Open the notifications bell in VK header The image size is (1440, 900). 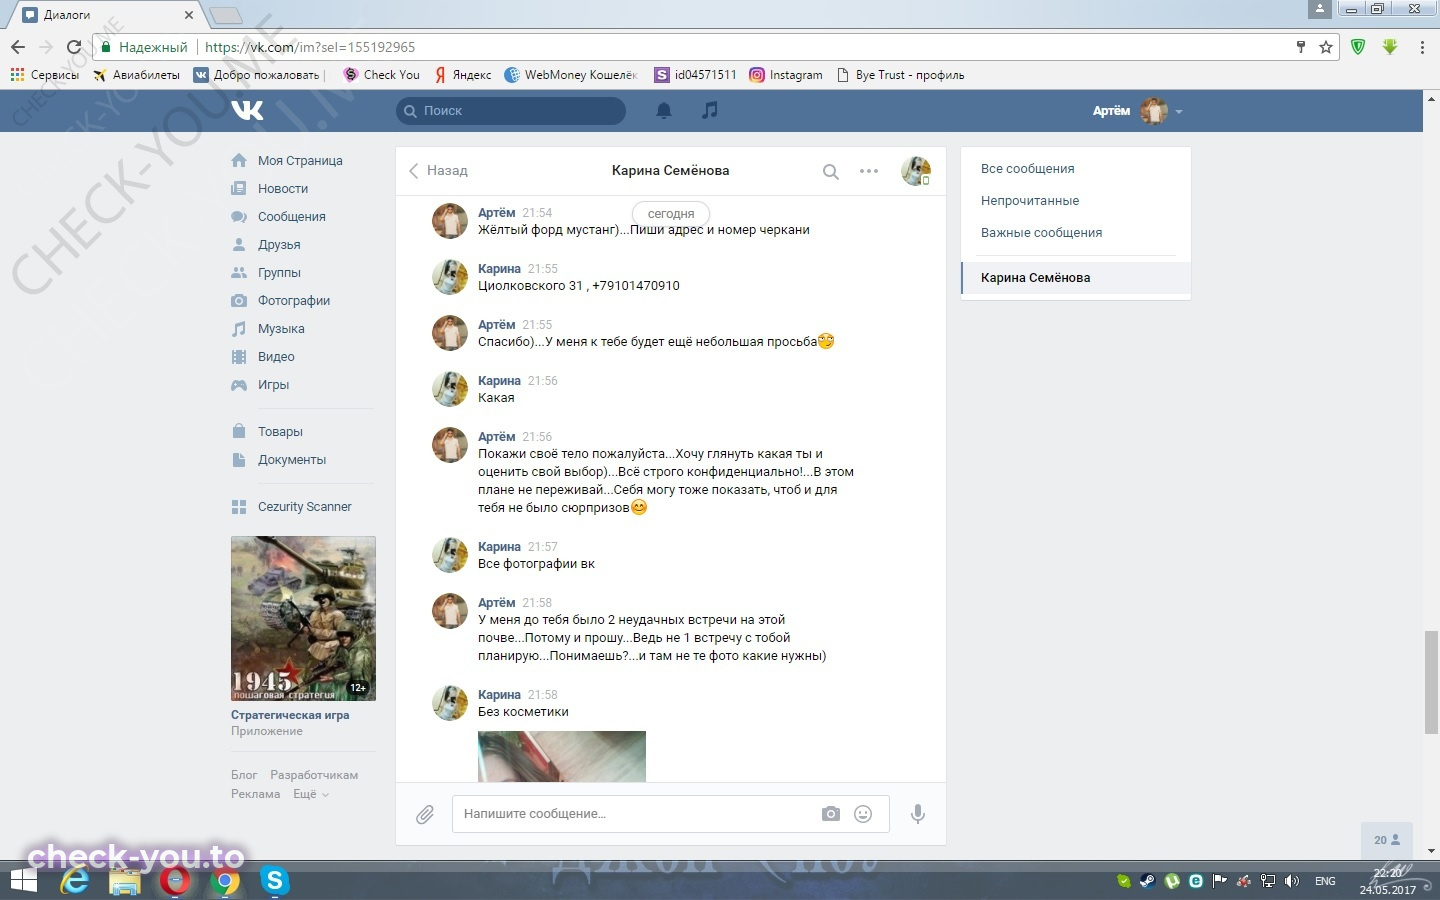click(663, 111)
